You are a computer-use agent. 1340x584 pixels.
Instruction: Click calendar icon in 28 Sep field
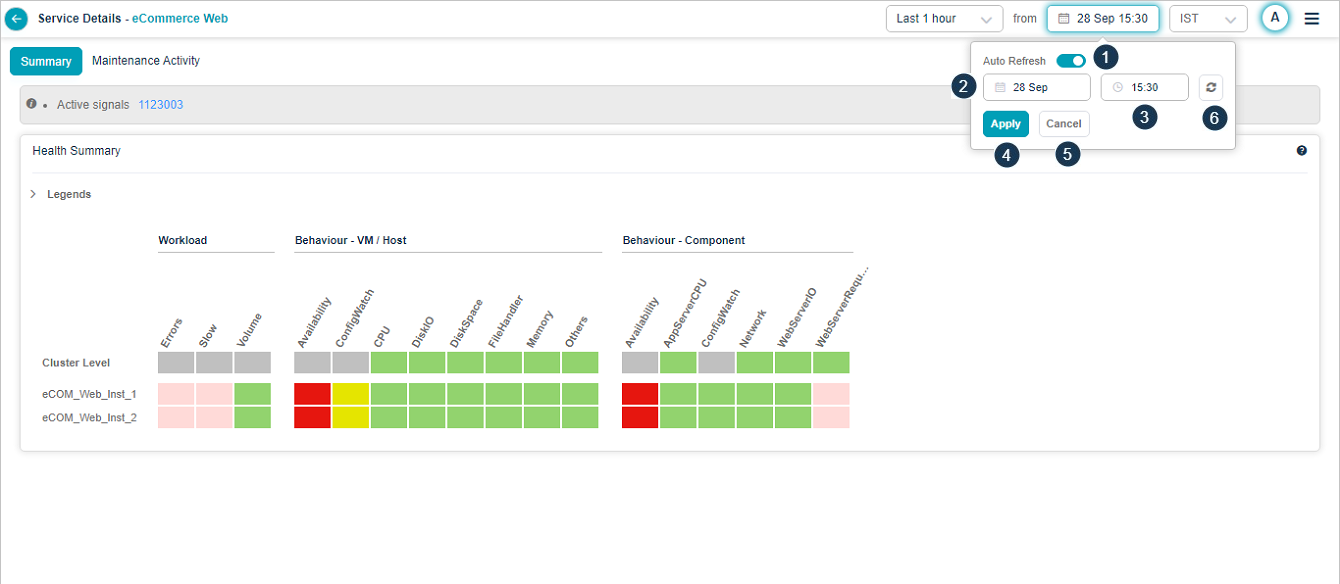point(1000,88)
